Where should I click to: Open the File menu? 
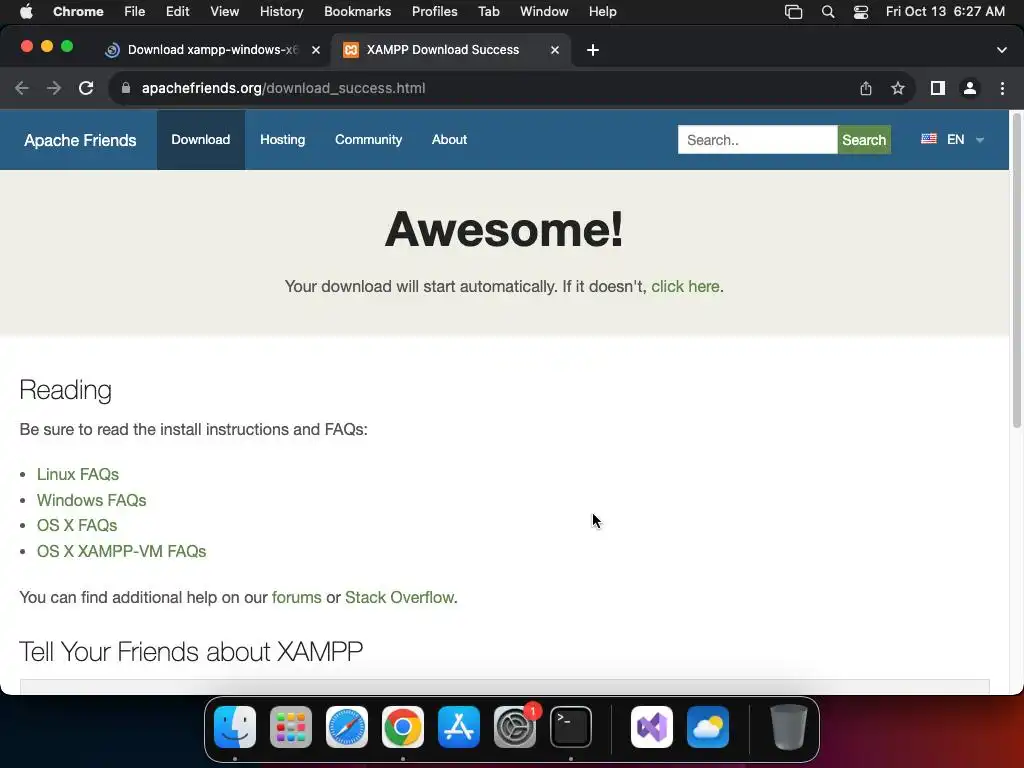(135, 12)
